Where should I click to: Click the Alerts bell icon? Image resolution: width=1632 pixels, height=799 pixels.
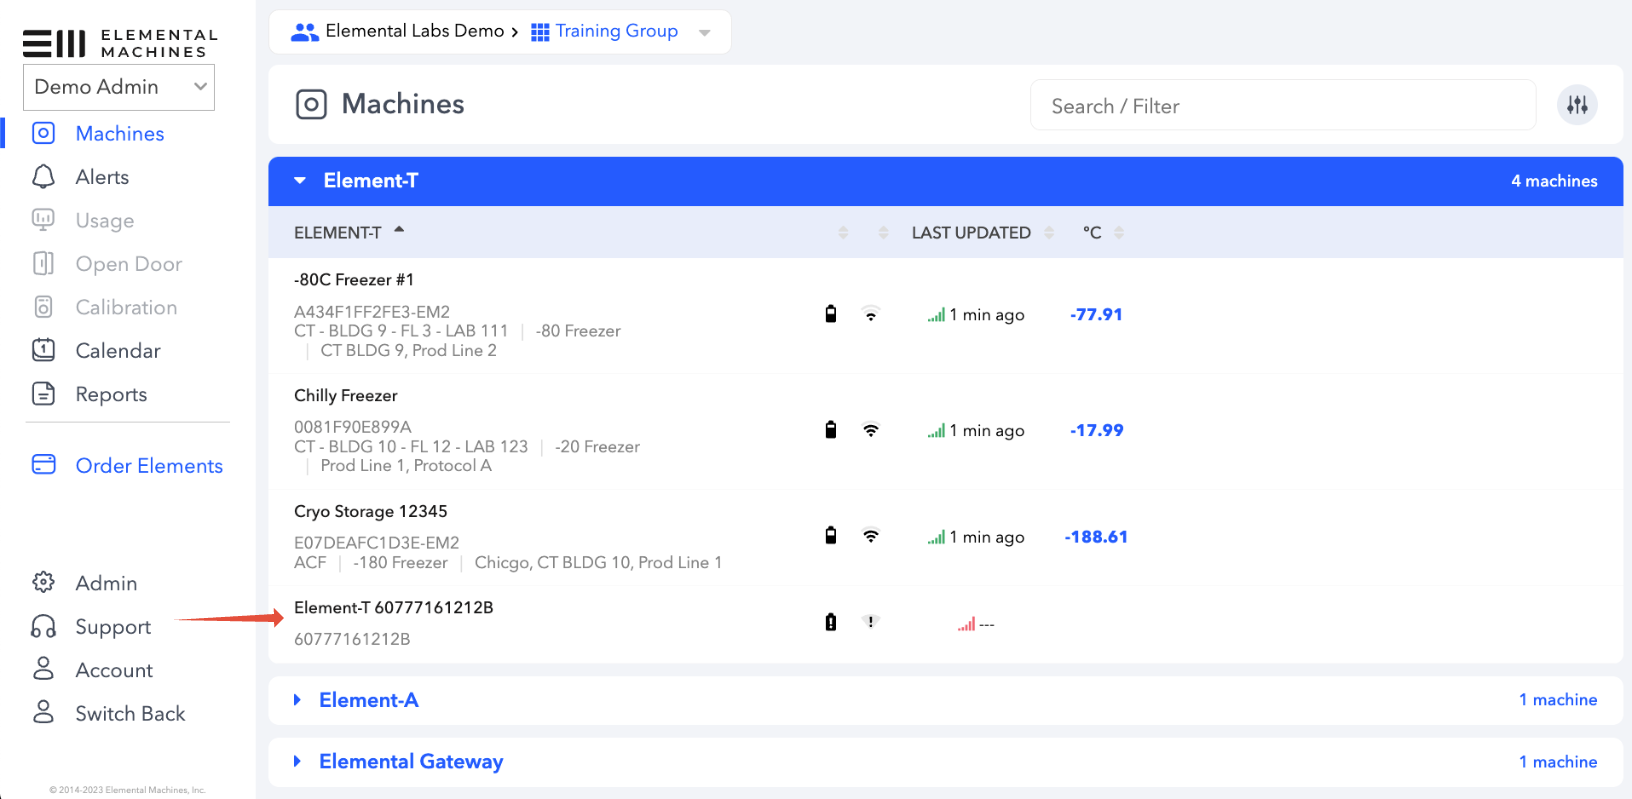(43, 177)
